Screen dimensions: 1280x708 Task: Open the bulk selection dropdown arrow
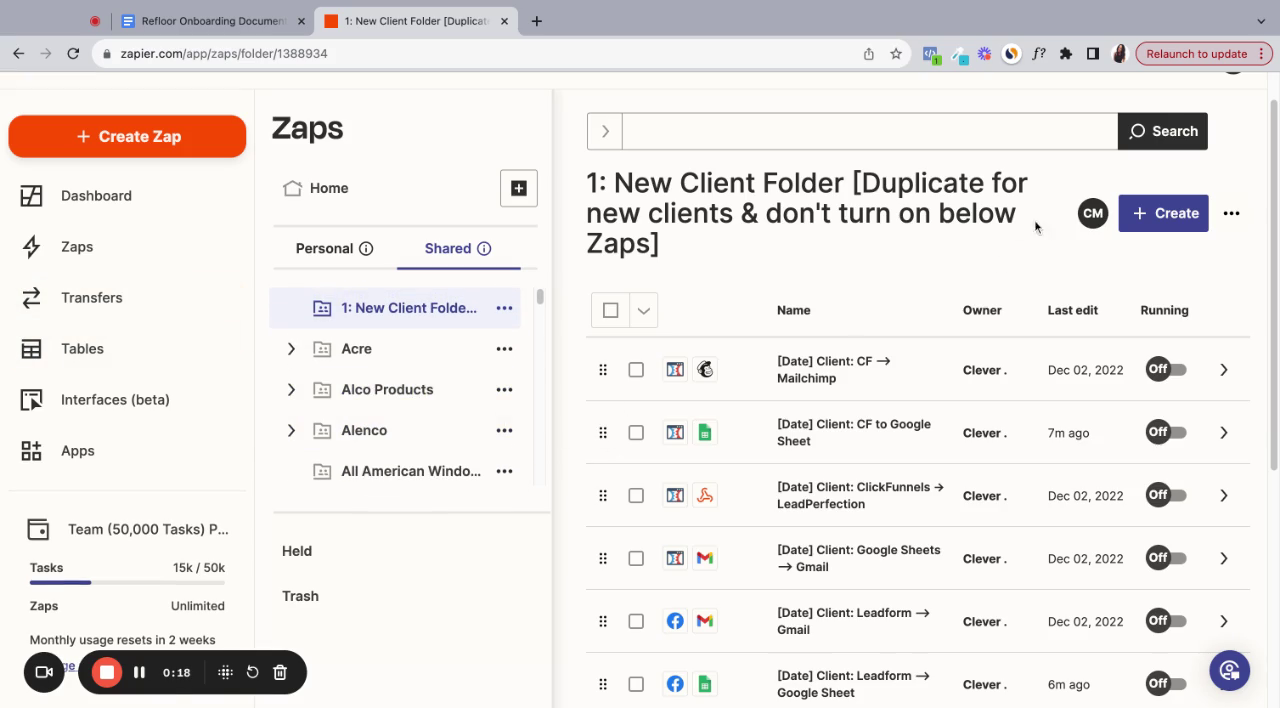(644, 310)
